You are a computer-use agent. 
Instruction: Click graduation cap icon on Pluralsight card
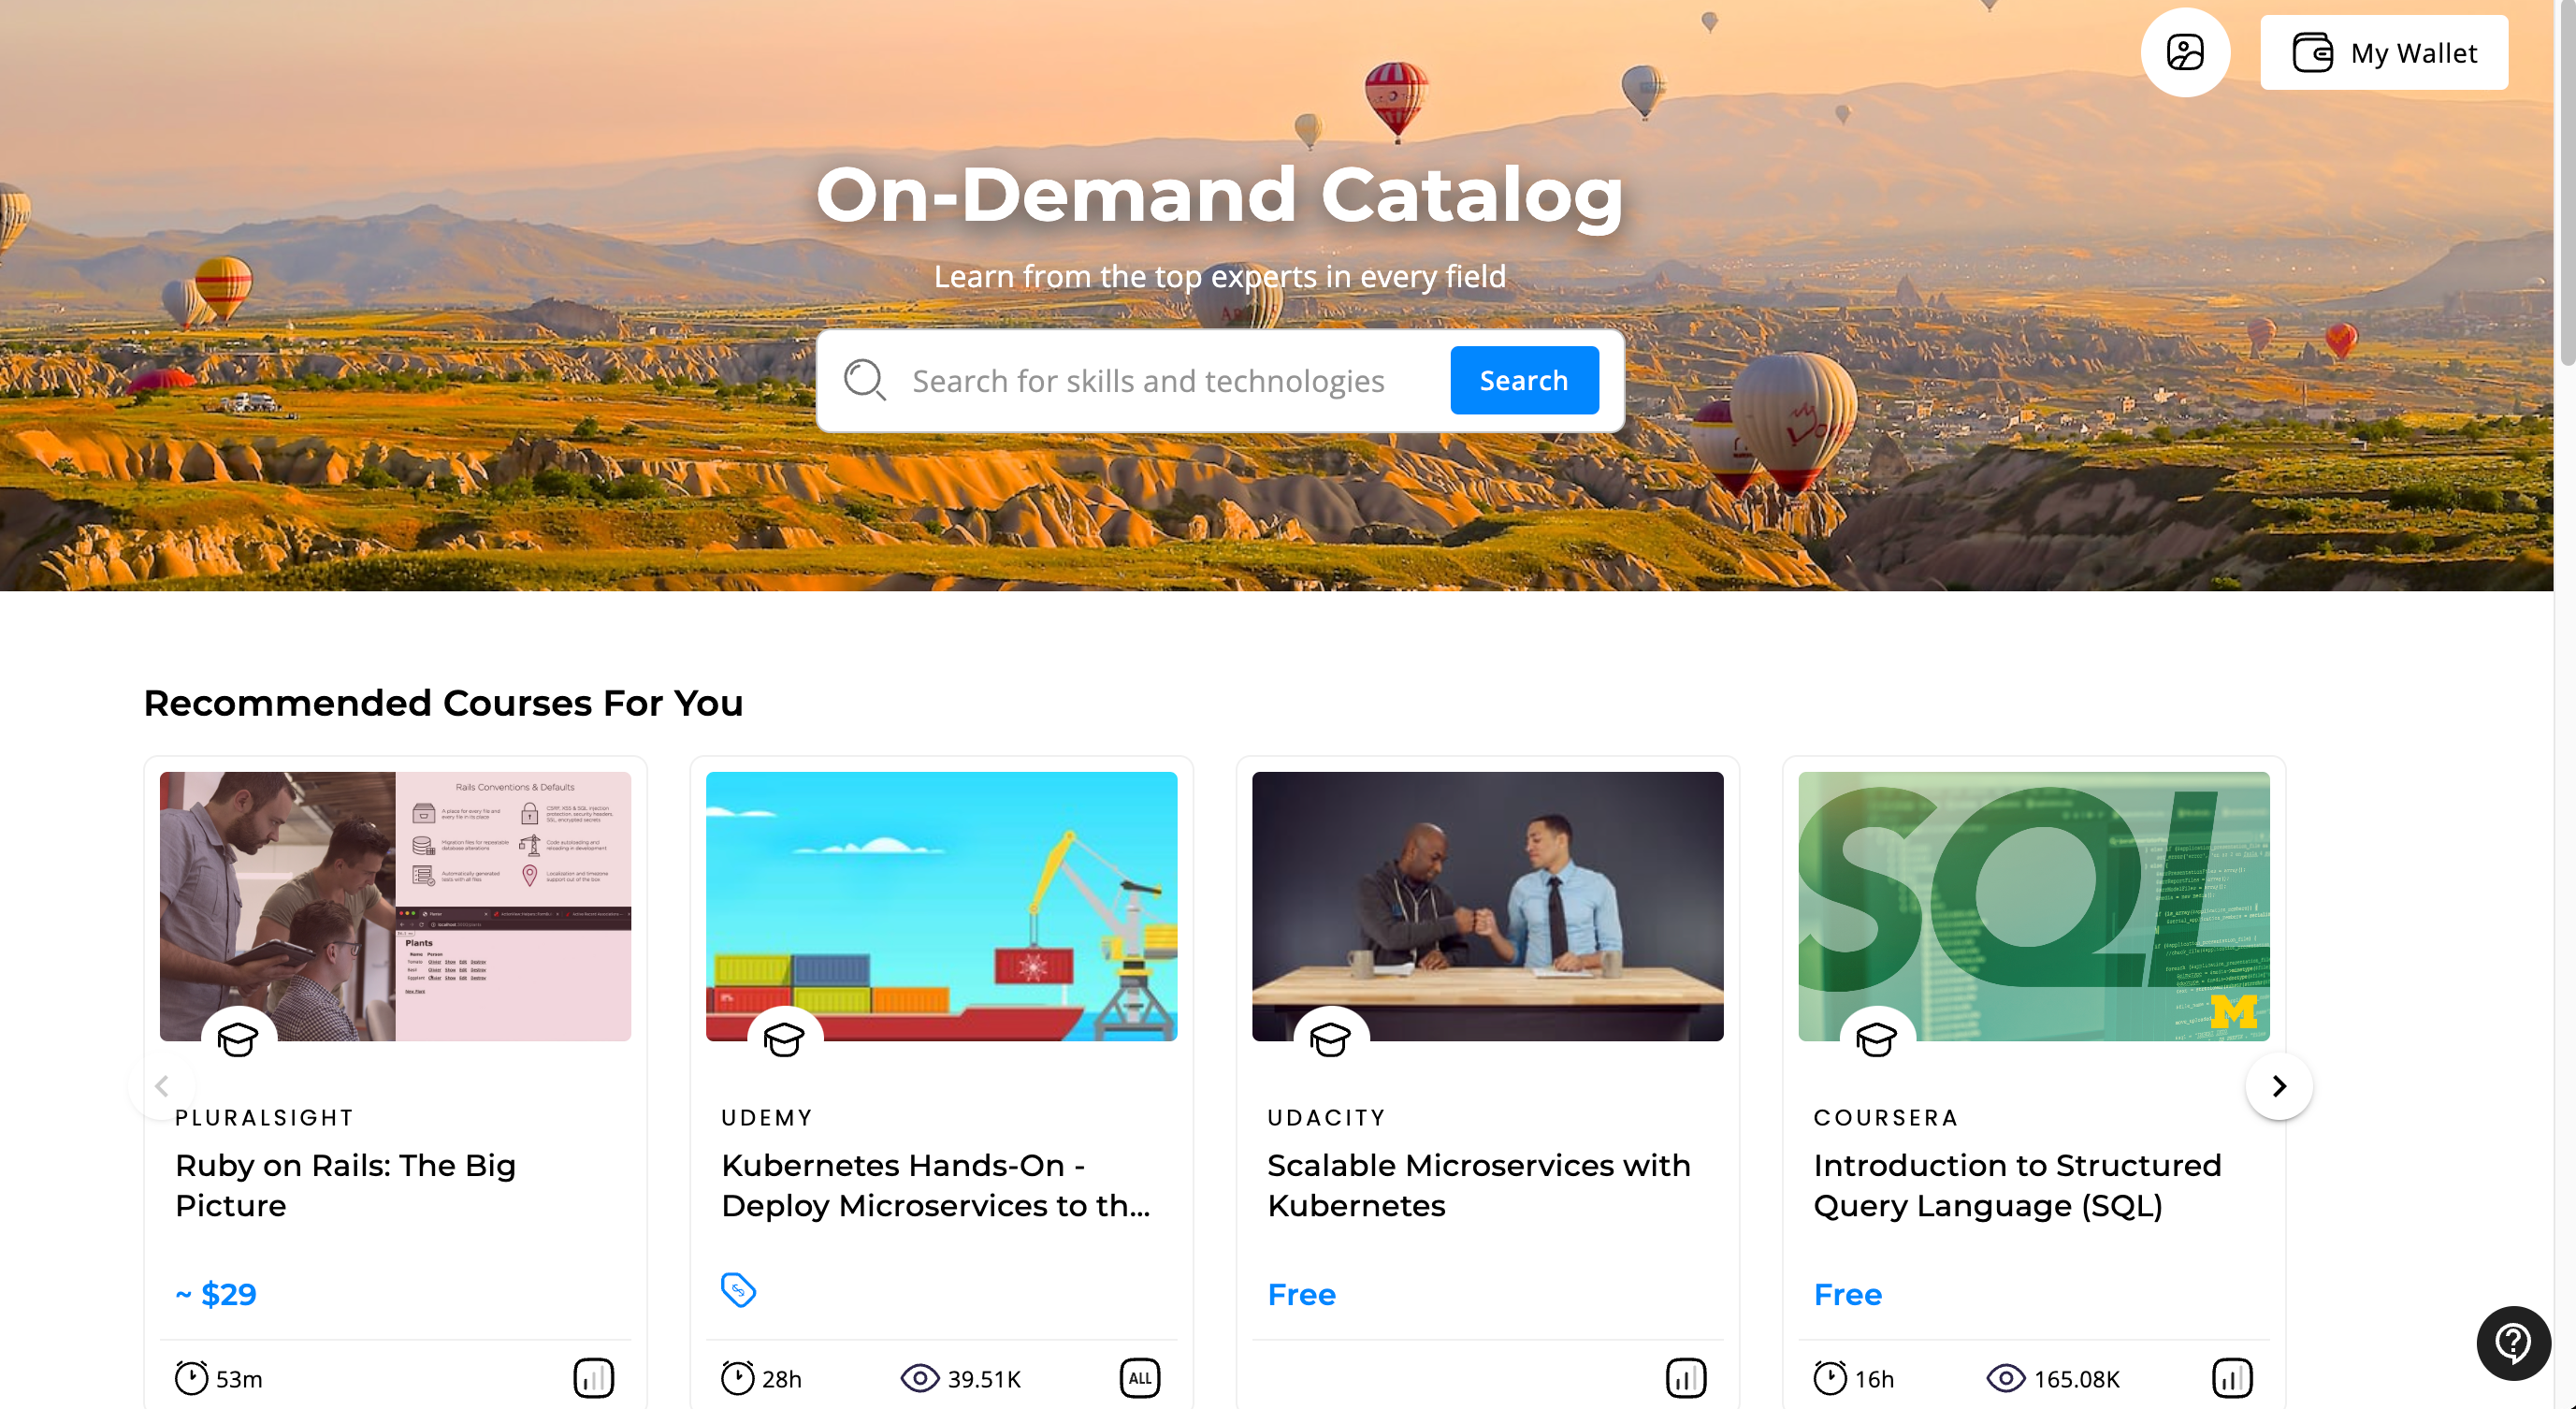tap(238, 1040)
